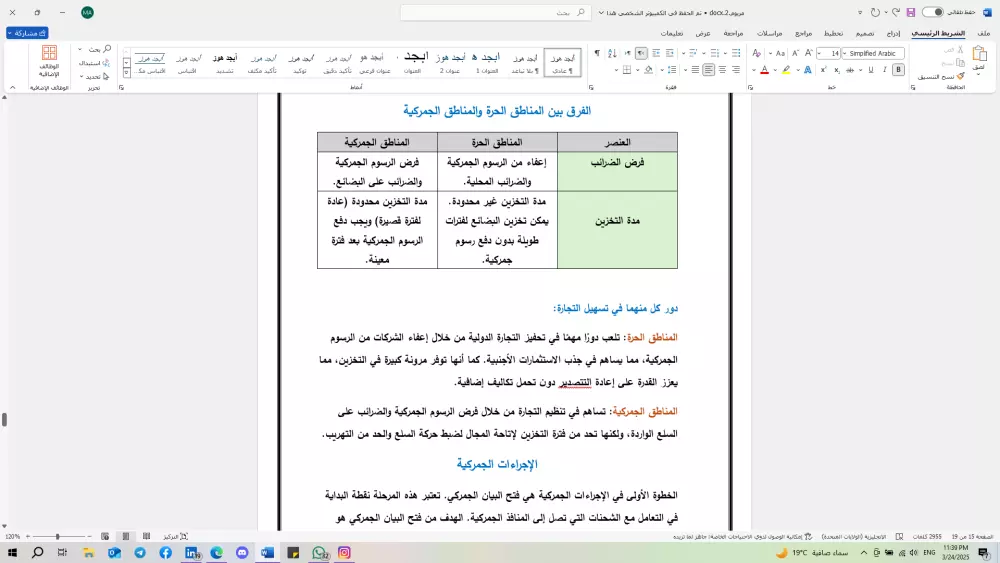Open line spacing options
The height and width of the screenshot is (563, 1000).
672,70
